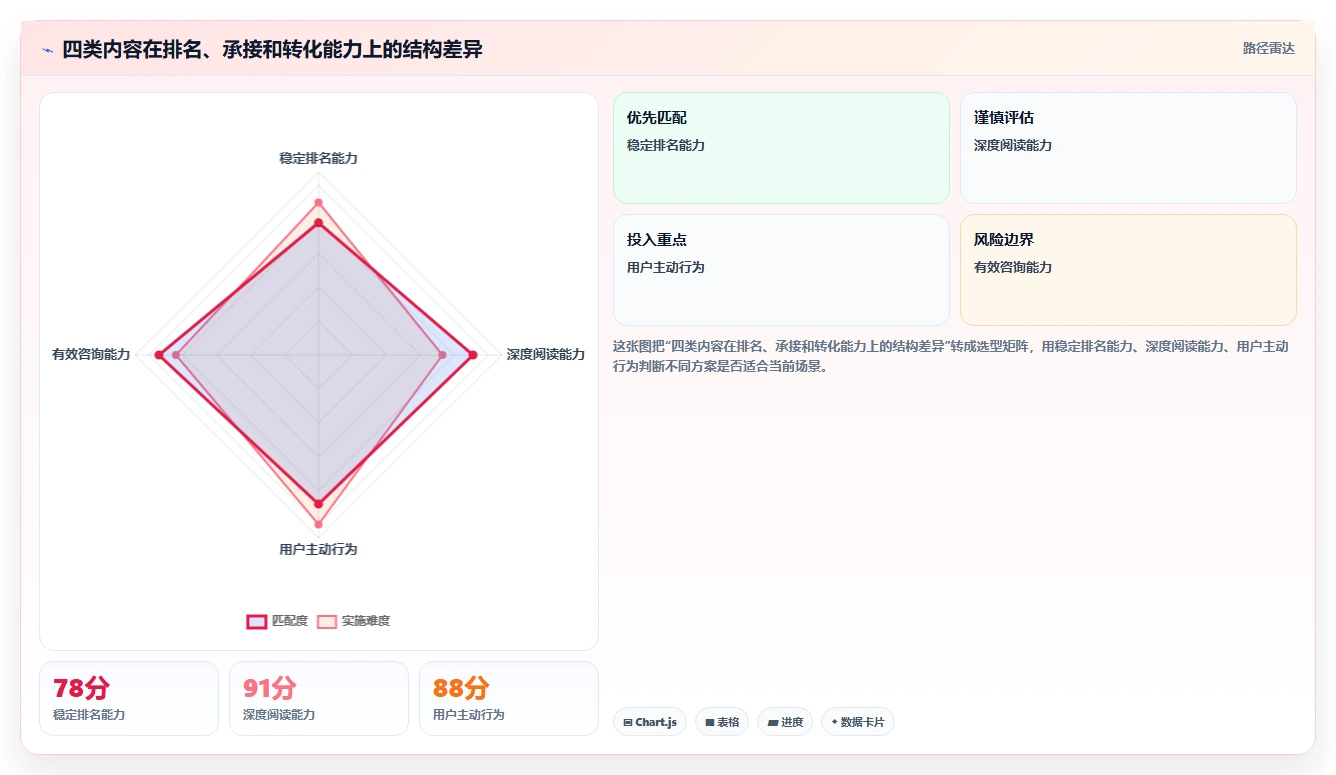
Task: Click the dark red 匹配度 point on 有效咨询能力 axis
Action: click(x=159, y=355)
